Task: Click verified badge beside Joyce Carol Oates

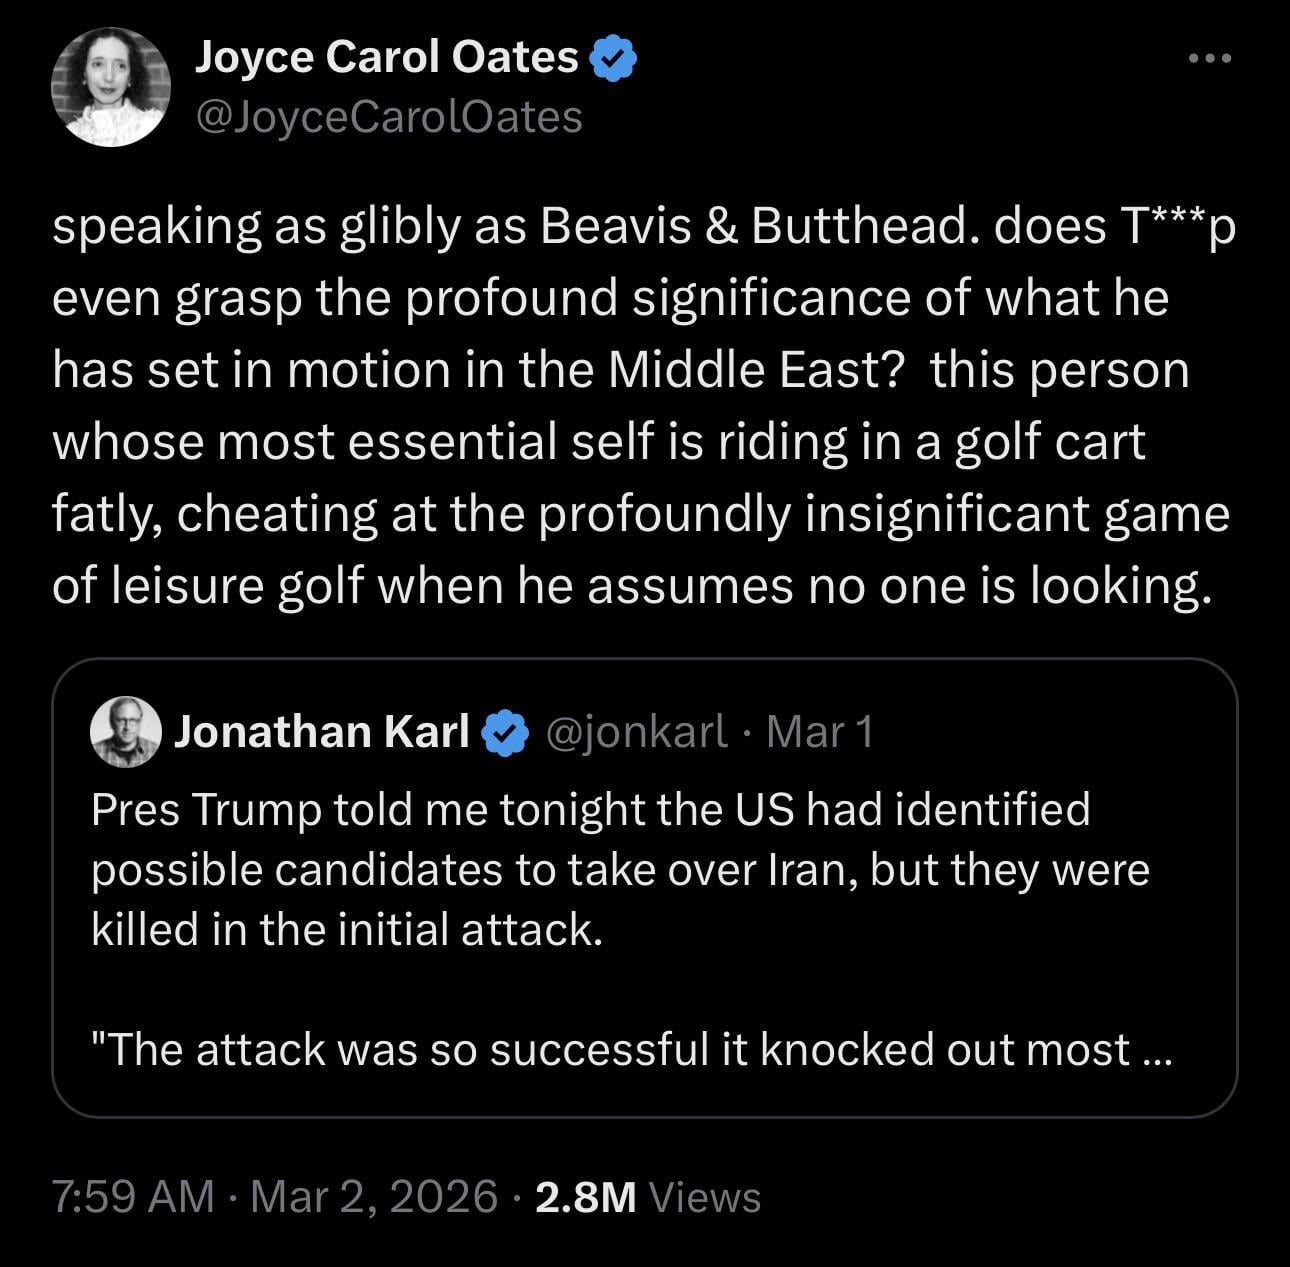Action: (614, 58)
